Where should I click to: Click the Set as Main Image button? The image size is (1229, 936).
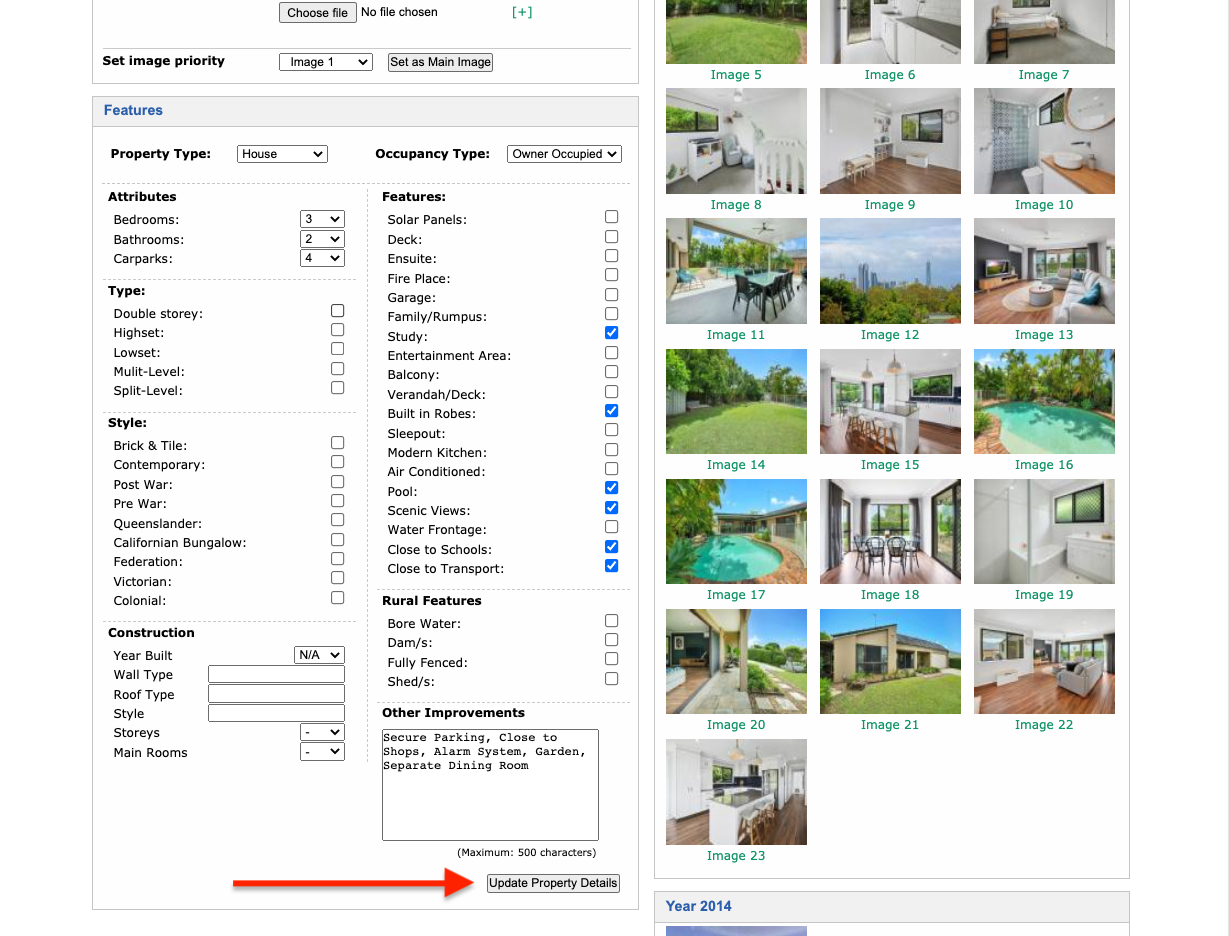[x=439, y=61]
